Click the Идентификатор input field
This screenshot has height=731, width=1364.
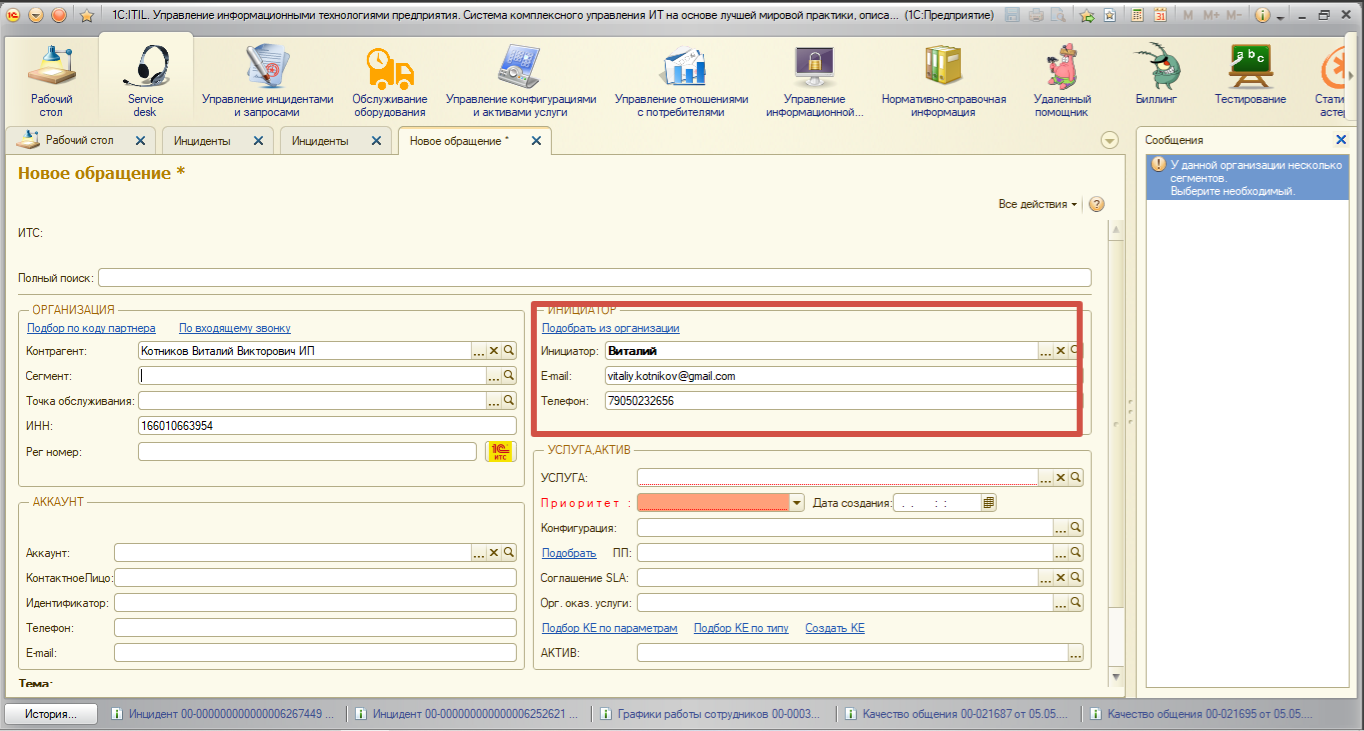(315, 603)
